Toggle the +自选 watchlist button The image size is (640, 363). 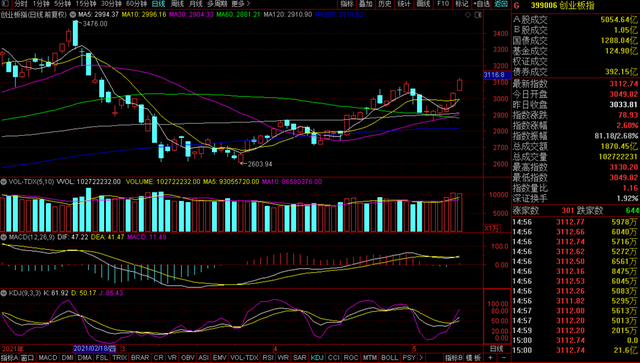(x=481, y=4)
